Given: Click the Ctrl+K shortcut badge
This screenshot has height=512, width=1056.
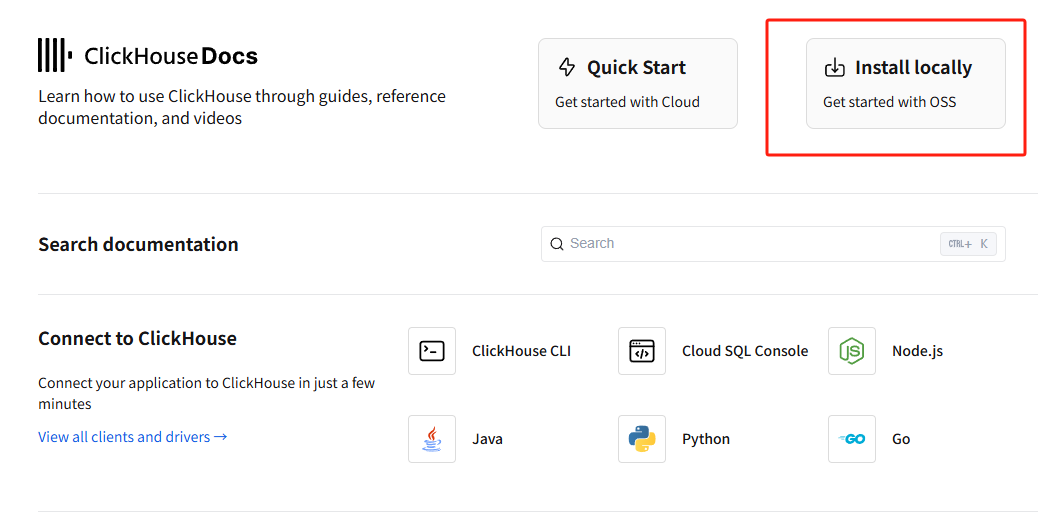Looking at the screenshot, I should point(968,244).
